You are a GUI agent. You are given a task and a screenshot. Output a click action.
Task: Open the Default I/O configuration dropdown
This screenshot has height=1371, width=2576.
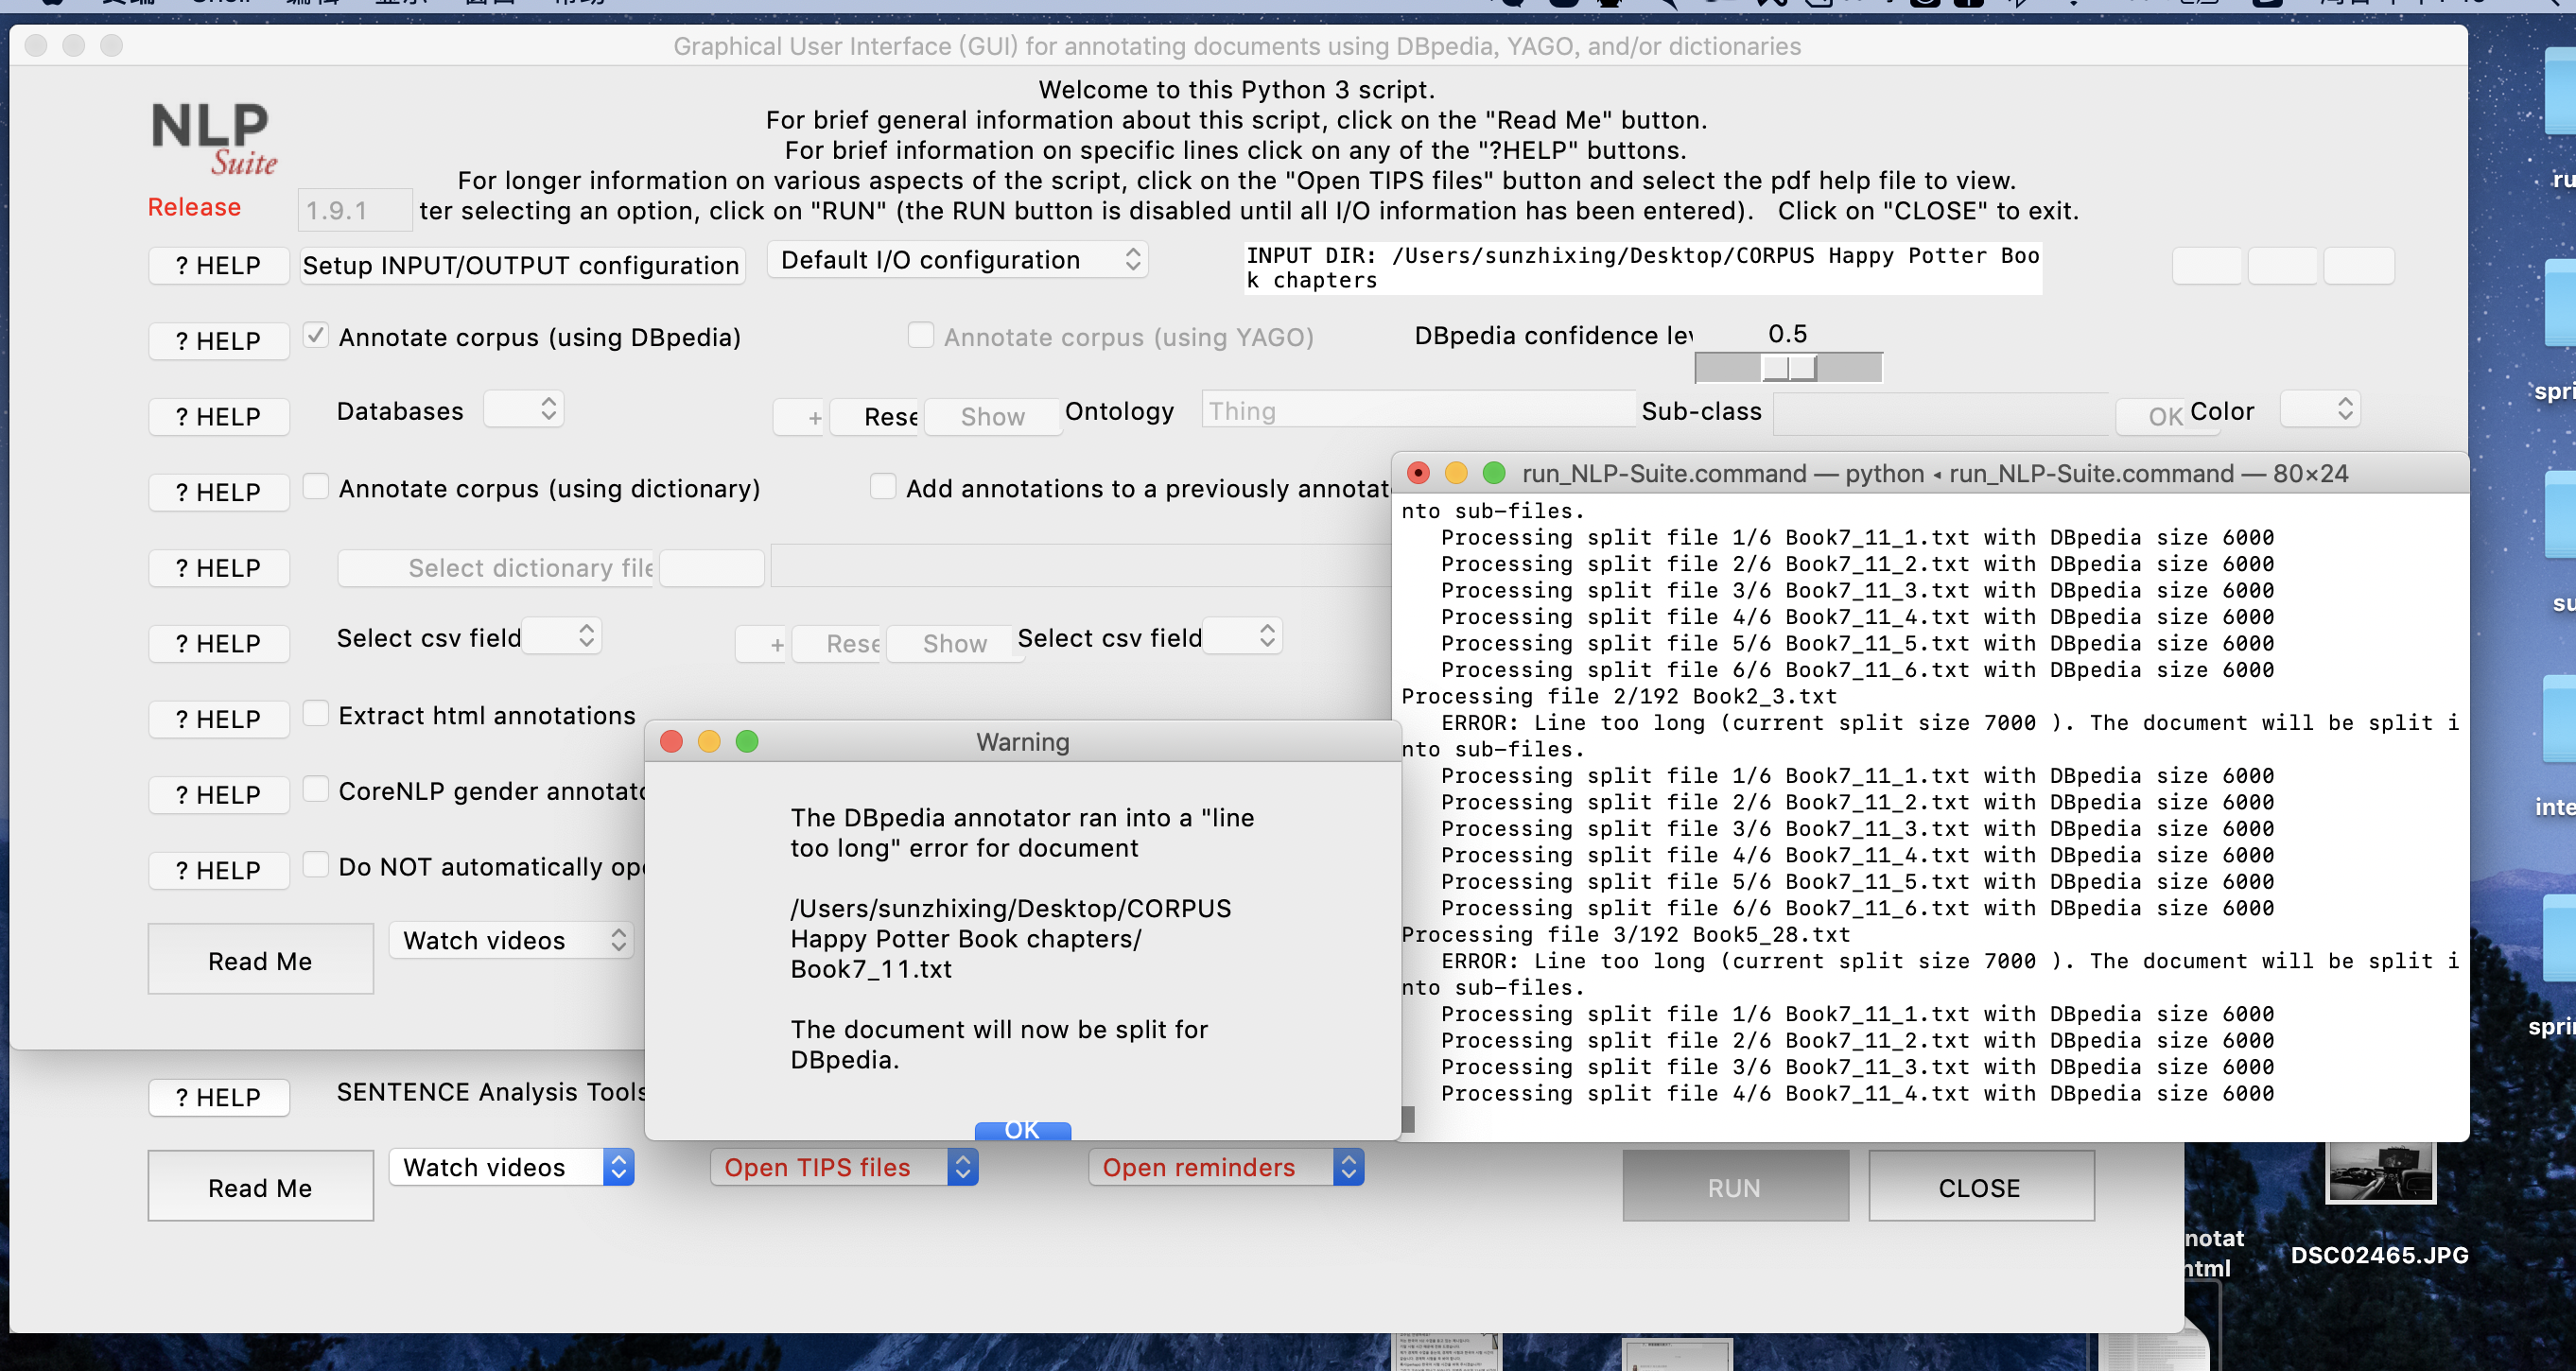(957, 260)
